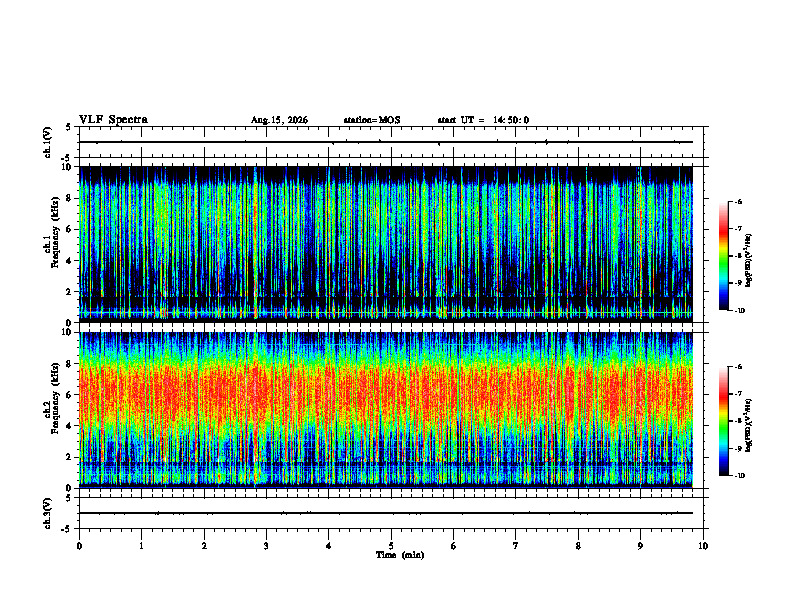Click time axis tick label "6"
This screenshot has height=612, width=792.
[x=454, y=546]
